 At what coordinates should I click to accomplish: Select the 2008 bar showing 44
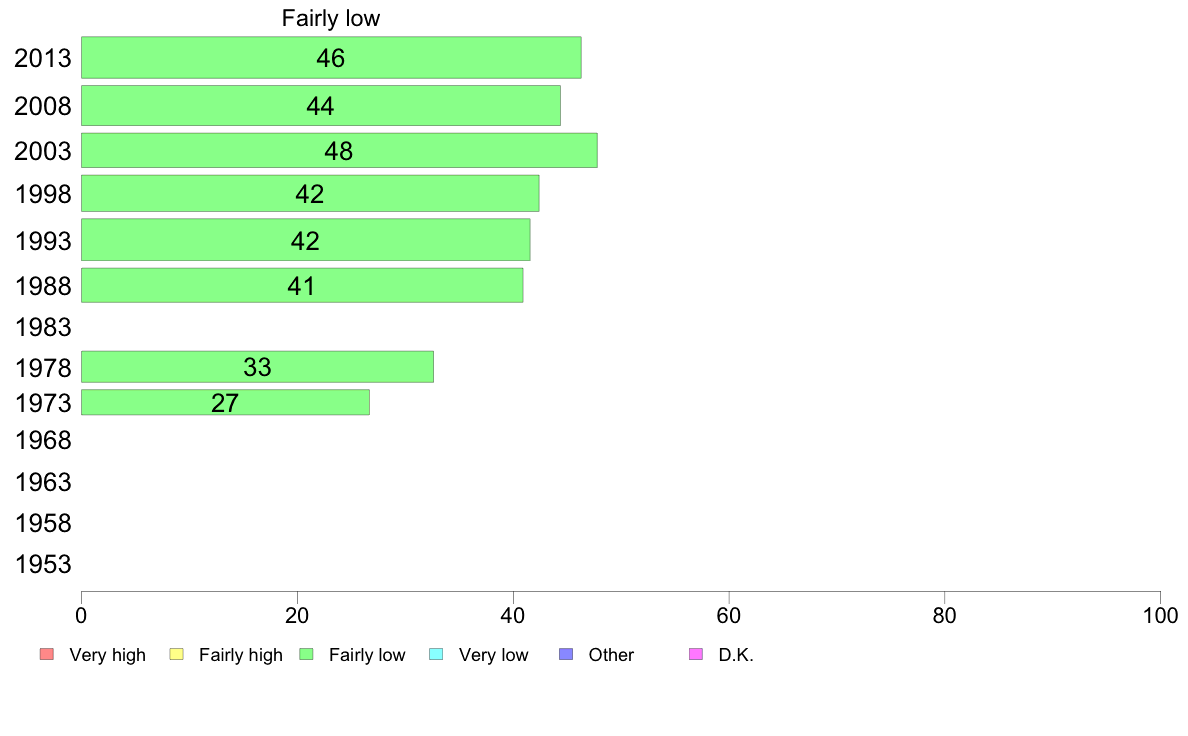point(320,105)
